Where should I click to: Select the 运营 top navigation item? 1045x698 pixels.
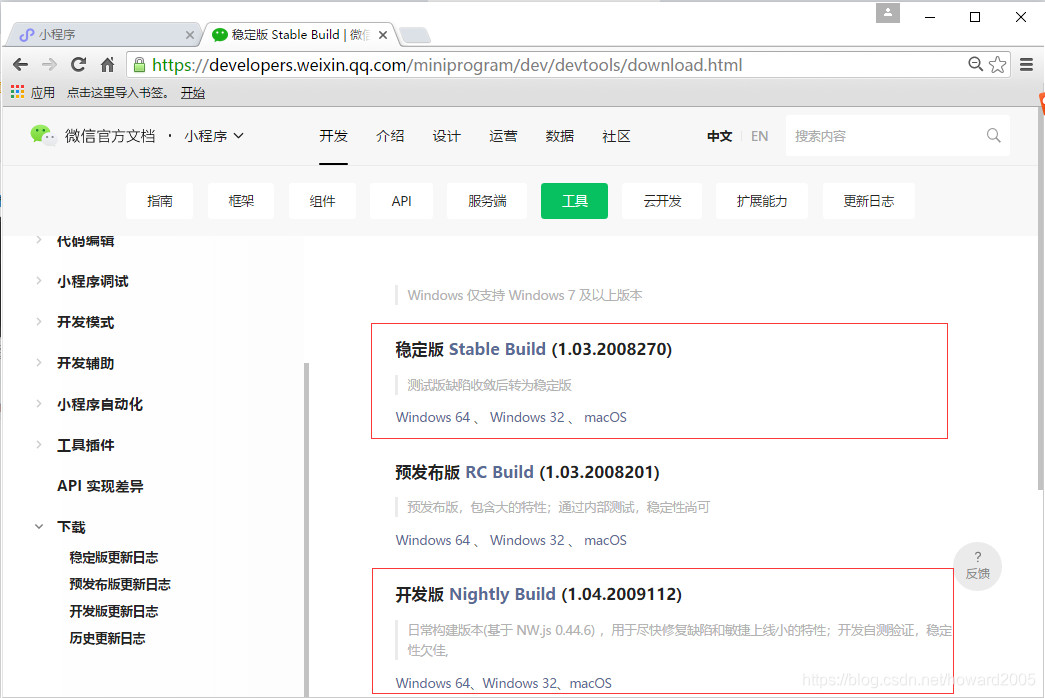point(503,136)
